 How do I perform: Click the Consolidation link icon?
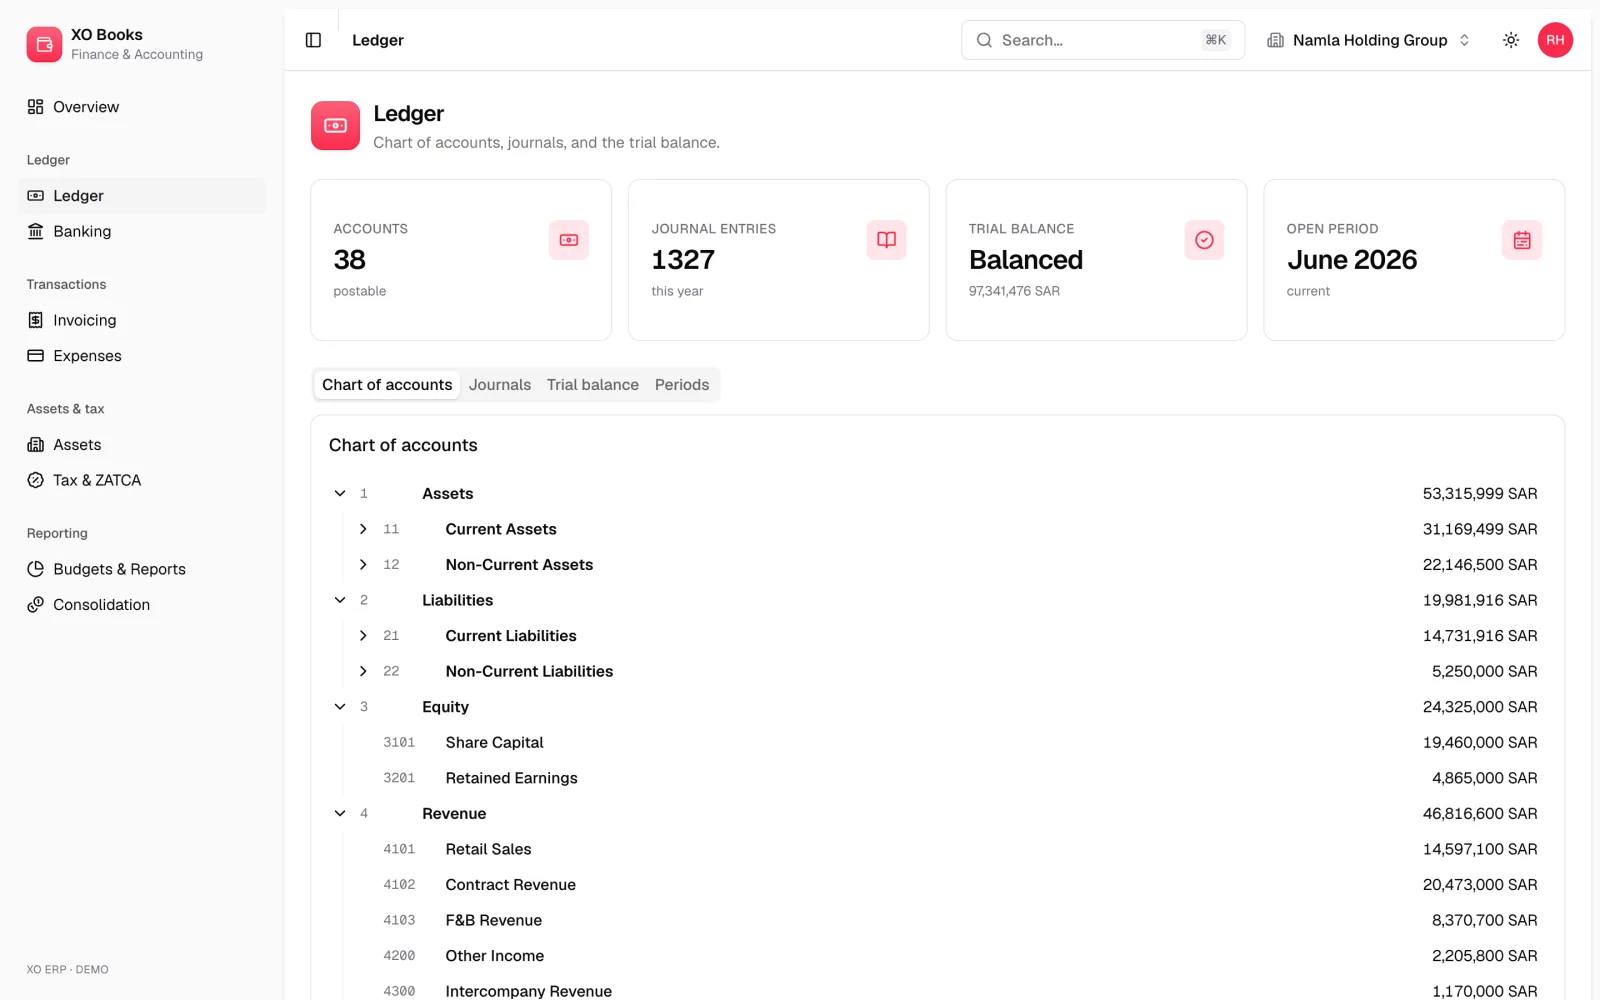(35, 605)
